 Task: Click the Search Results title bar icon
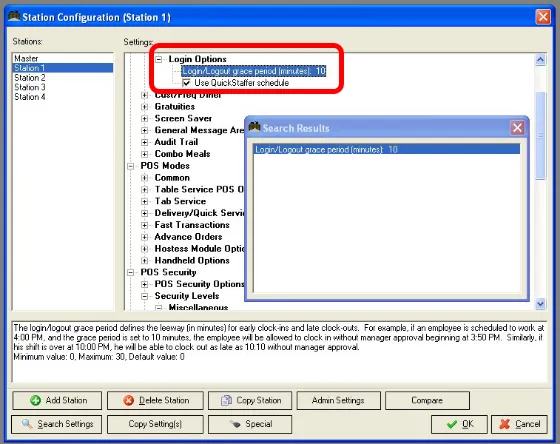click(x=254, y=127)
